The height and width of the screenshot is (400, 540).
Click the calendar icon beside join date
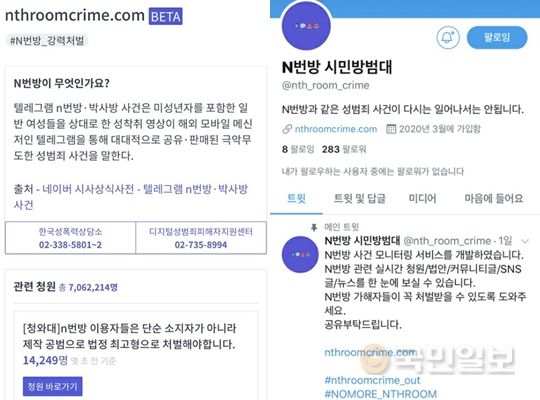click(x=391, y=129)
